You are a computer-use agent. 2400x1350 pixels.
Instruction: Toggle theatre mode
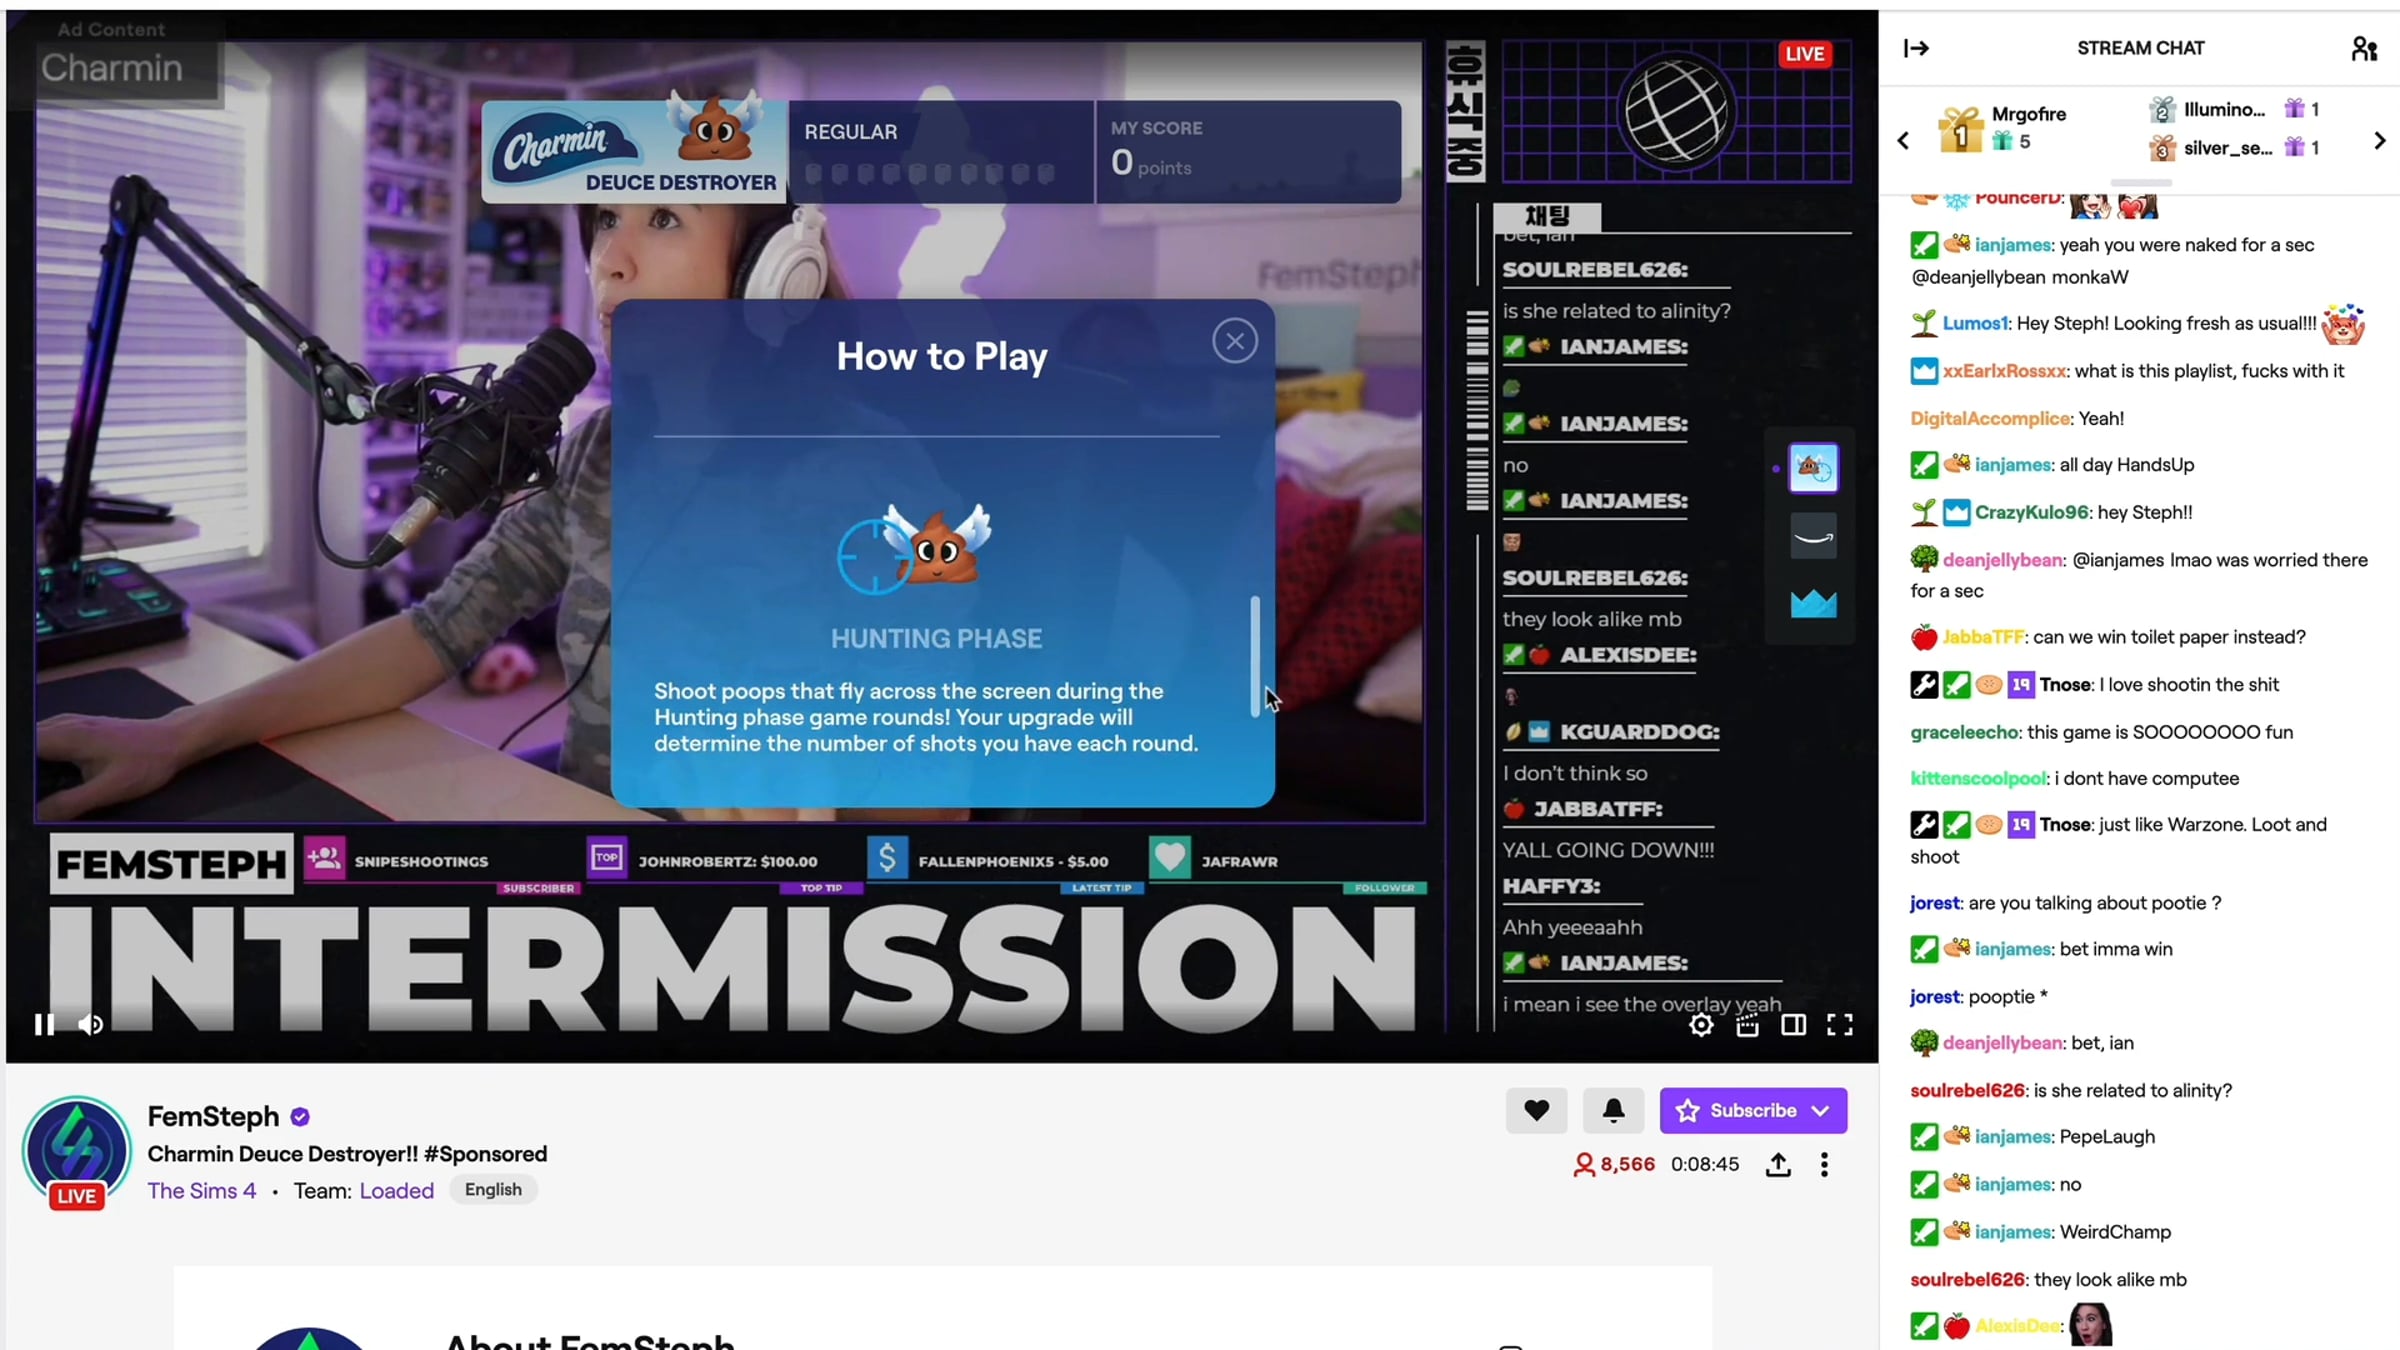(x=1793, y=1025)
